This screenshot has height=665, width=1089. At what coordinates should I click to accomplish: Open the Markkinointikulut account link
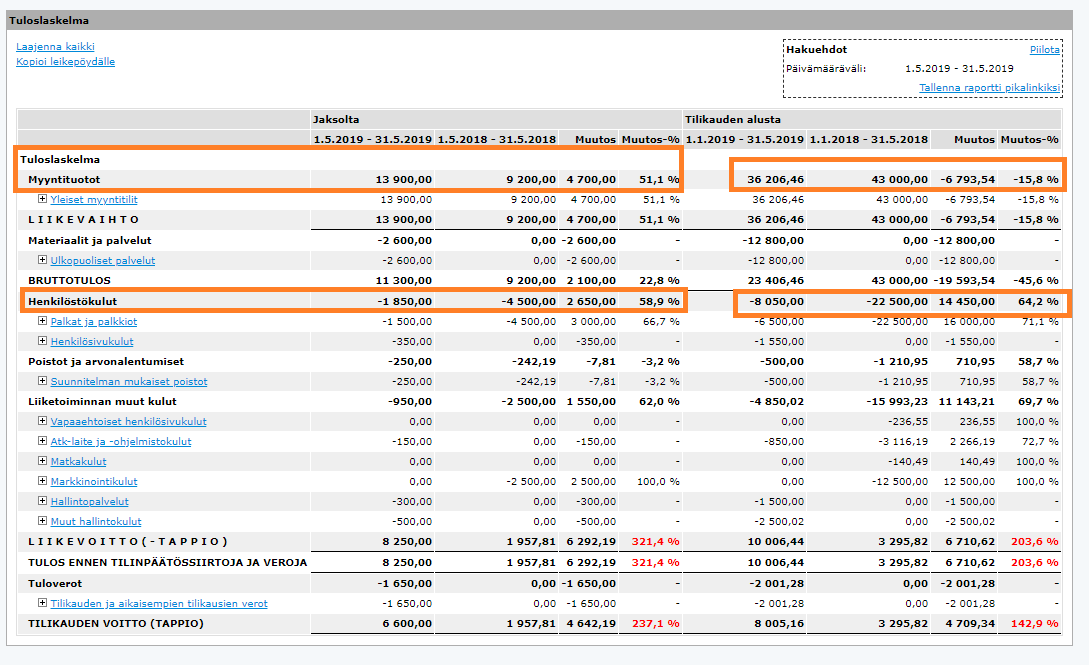94,481
